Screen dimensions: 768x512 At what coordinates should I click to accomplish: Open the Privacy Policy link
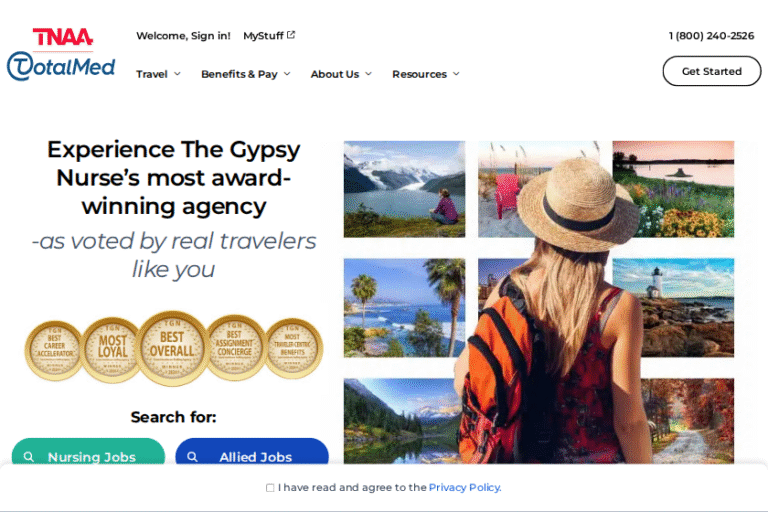point(465,488)
